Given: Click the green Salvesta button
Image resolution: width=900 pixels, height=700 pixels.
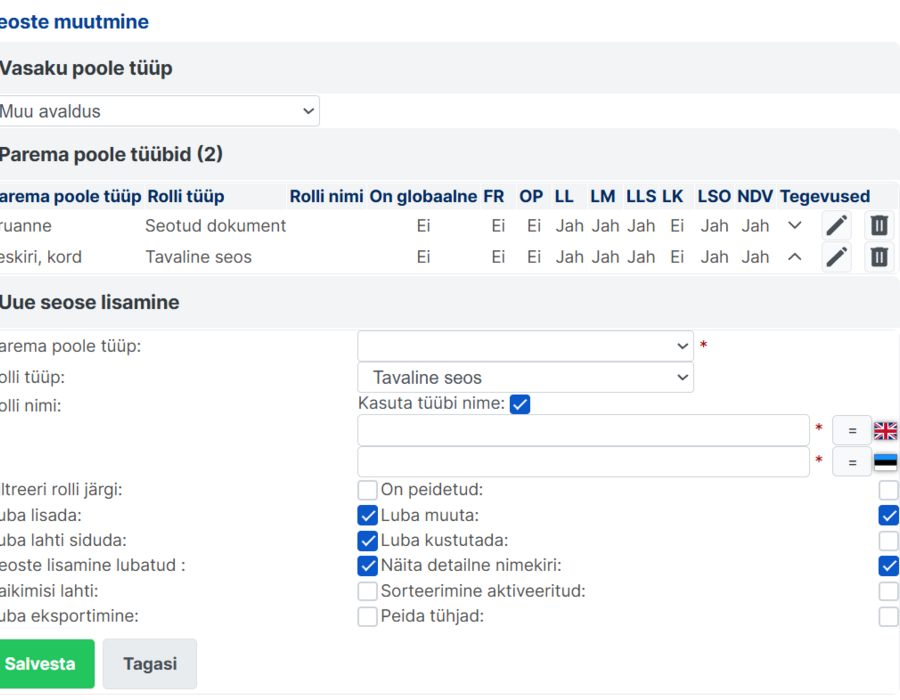Looking at the screenshot, I should coord(46,664).
